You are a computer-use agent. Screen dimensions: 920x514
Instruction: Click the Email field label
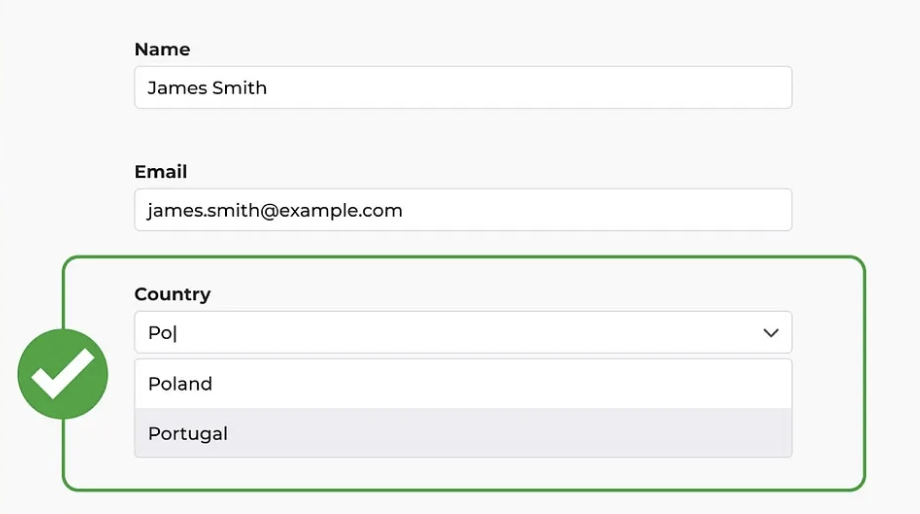pos(161,172)
